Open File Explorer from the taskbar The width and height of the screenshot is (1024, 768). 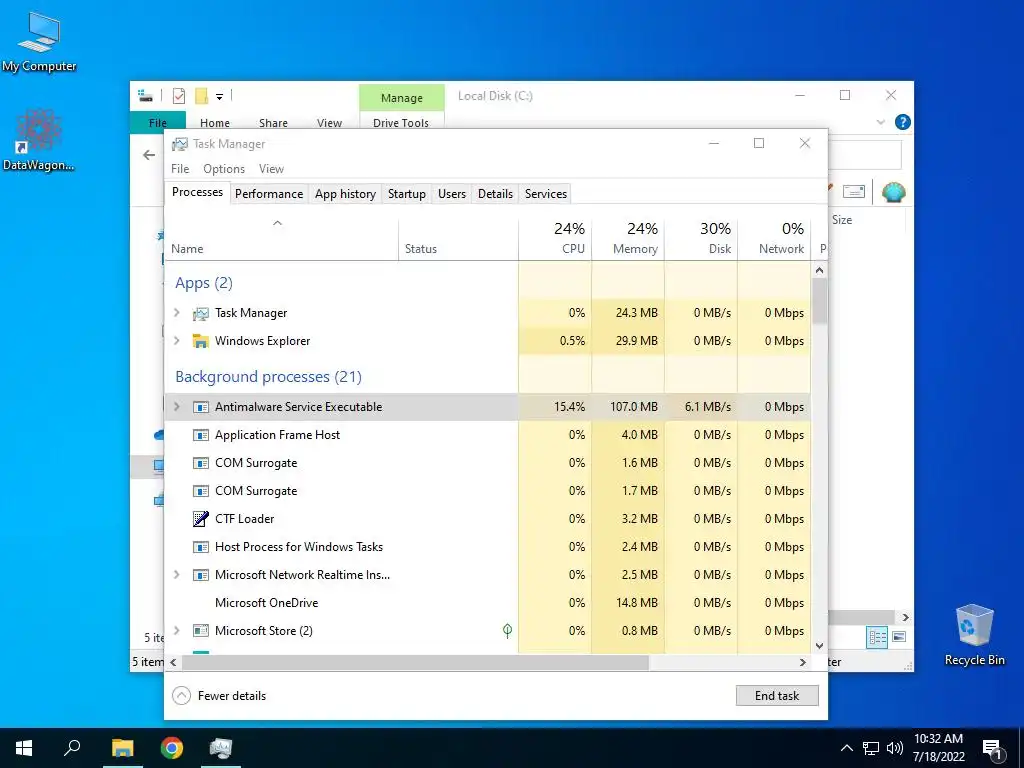122,748
